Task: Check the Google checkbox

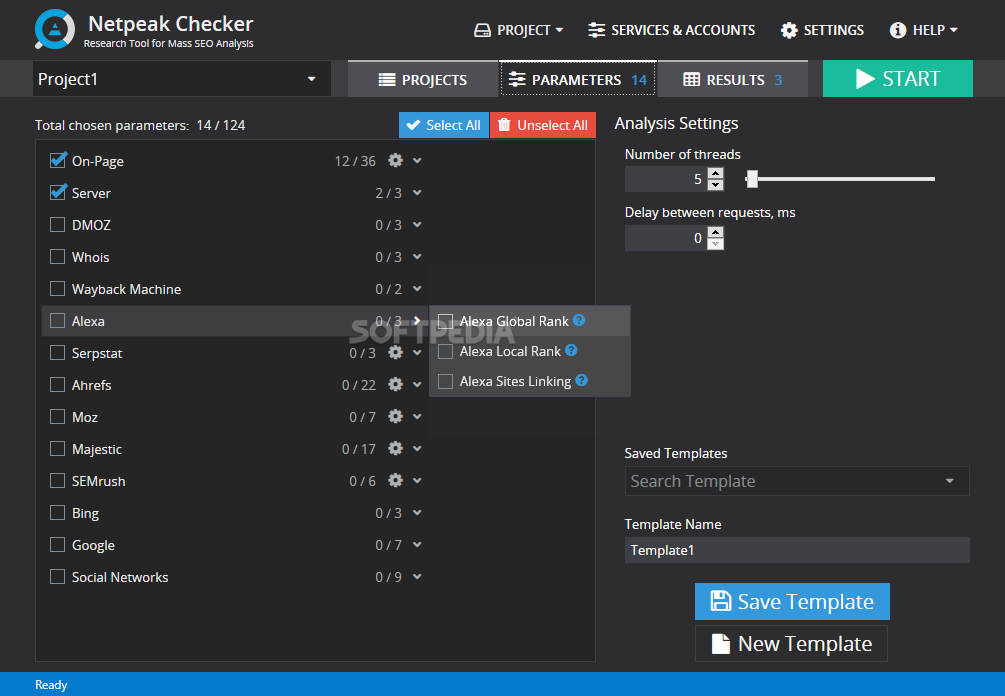Action: [x=58, y=545]
